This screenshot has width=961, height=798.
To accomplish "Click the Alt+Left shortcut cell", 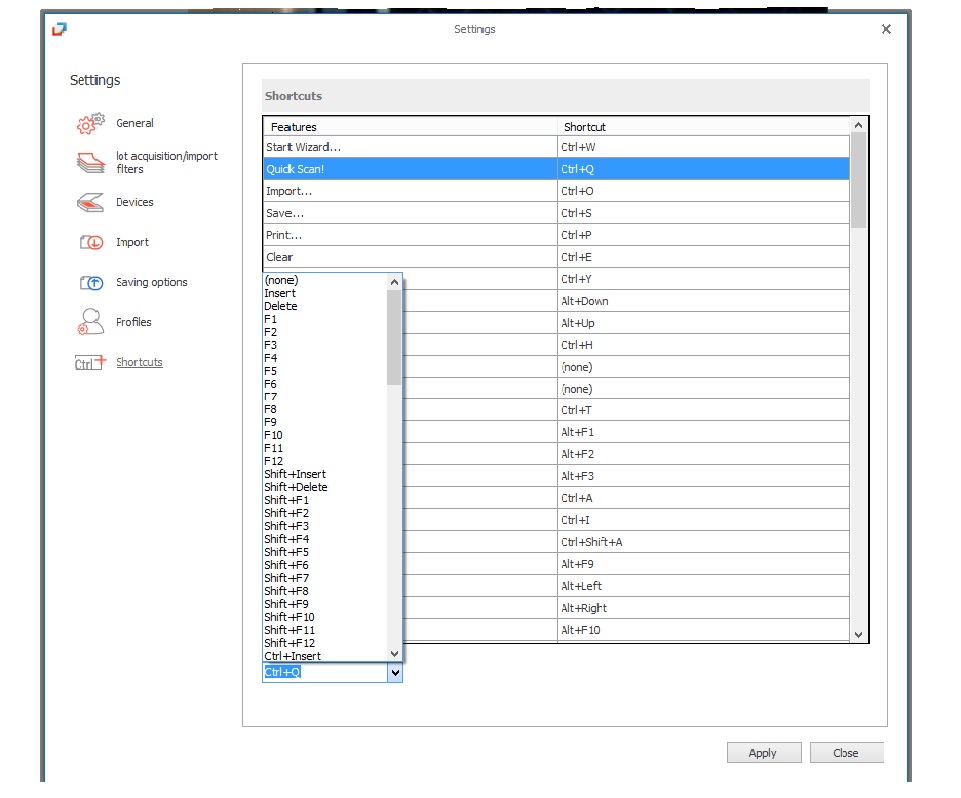I will (704, 587).
